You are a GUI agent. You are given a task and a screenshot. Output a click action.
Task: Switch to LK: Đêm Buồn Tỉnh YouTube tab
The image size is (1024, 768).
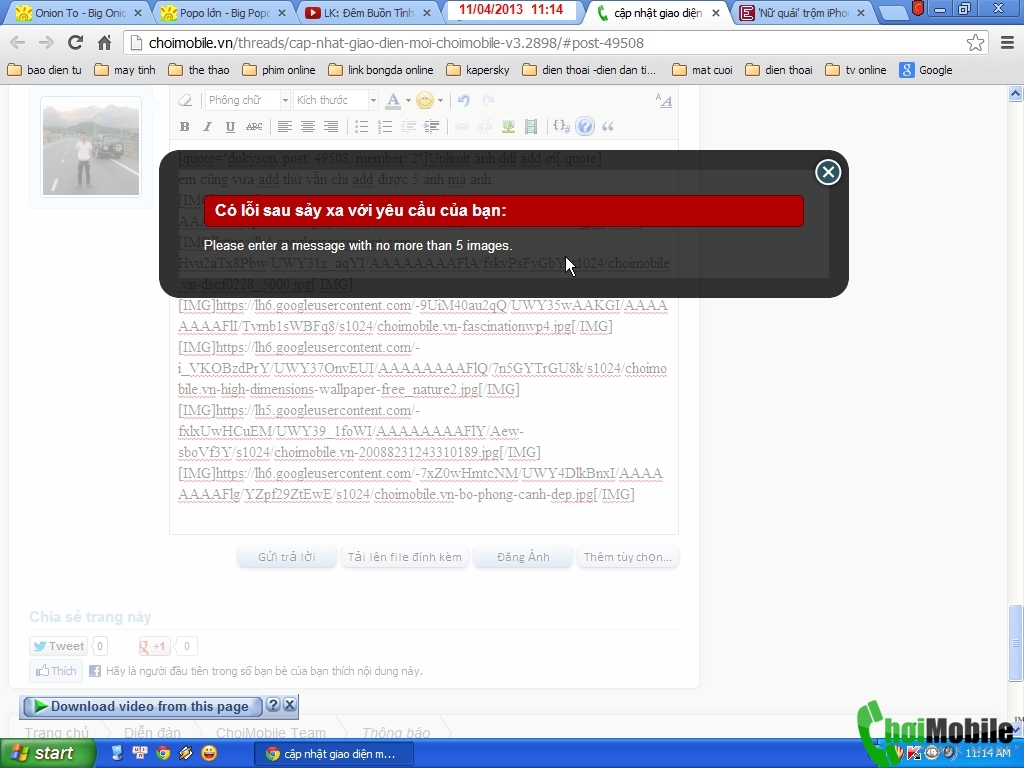[x=368, y=12]
